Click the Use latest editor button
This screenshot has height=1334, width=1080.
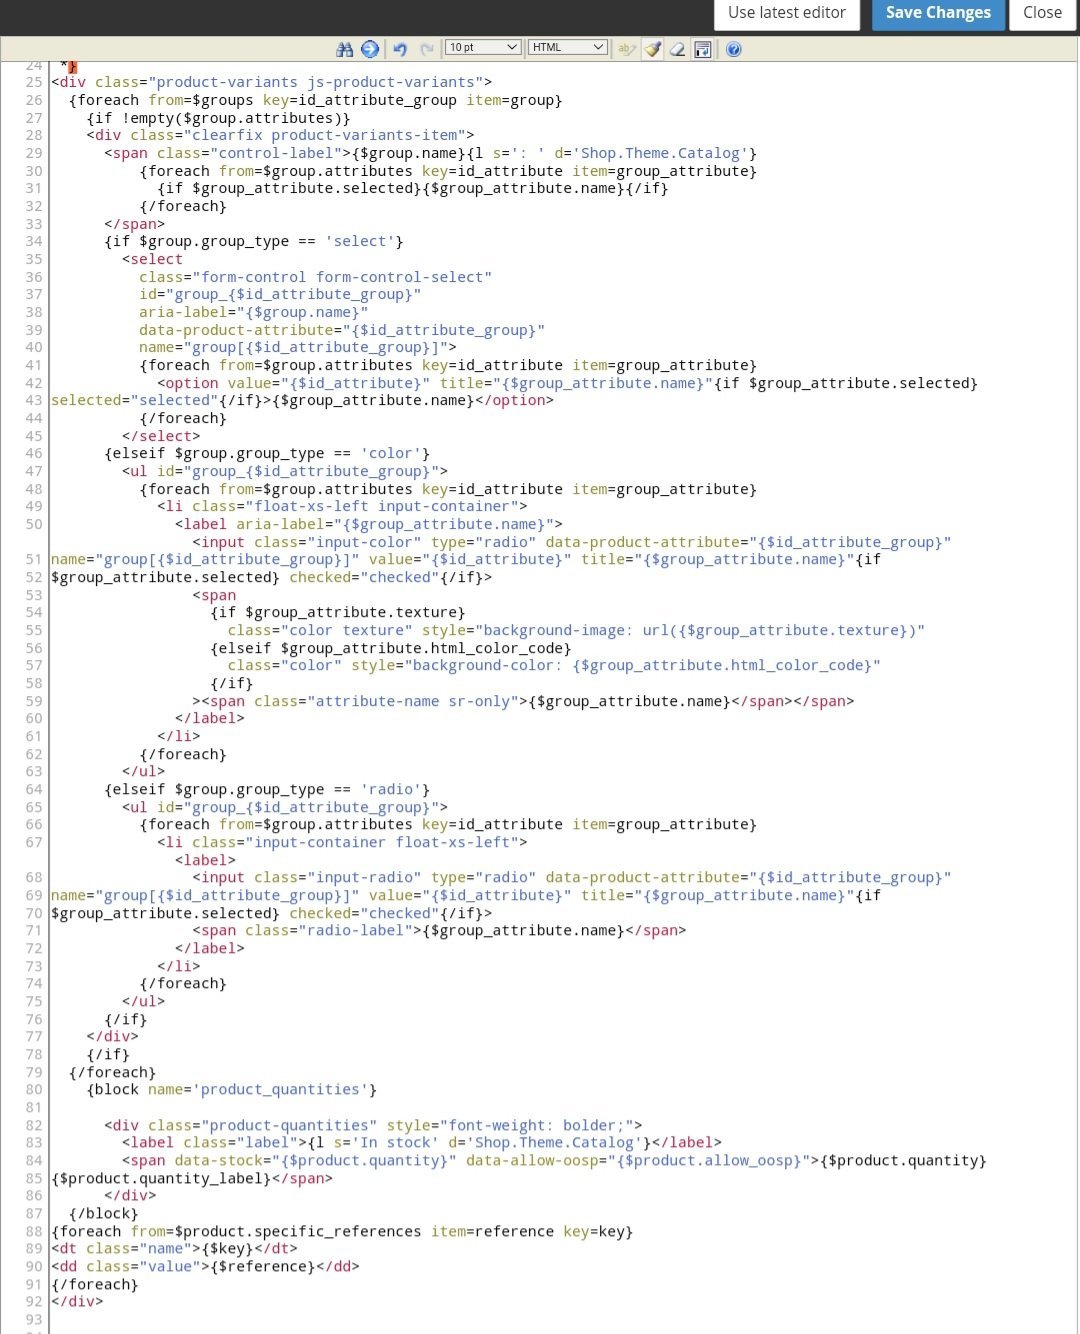coord(787,13)
